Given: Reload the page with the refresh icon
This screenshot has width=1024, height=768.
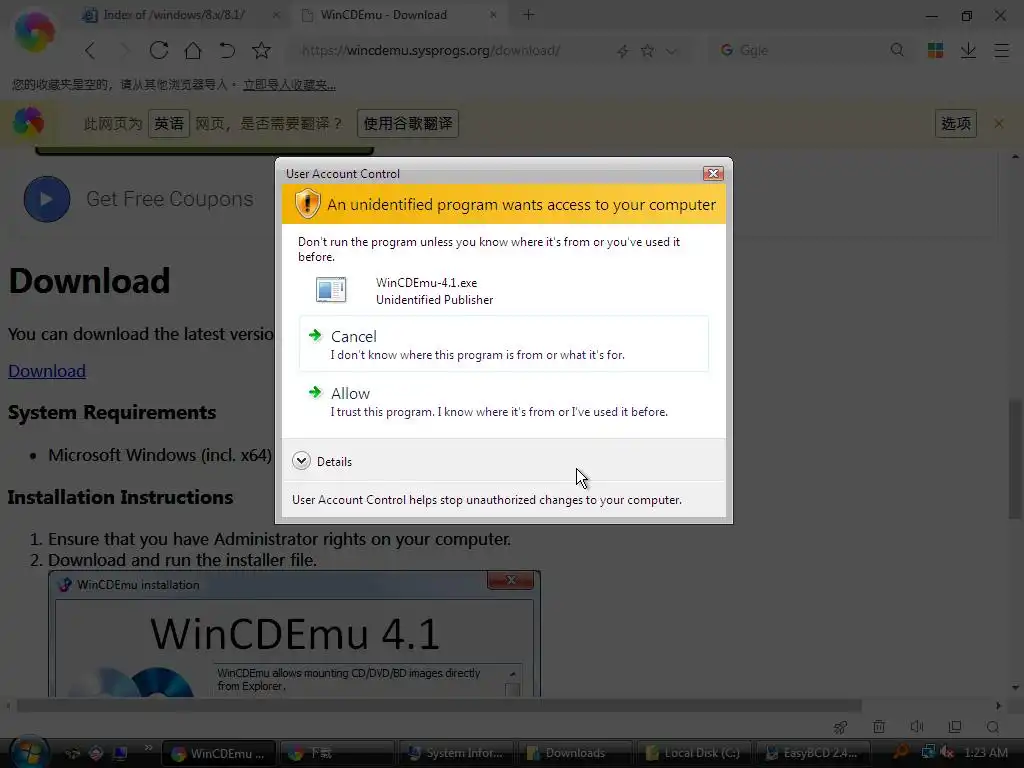Looking at the screenshot, I should [x=159, y=50].
